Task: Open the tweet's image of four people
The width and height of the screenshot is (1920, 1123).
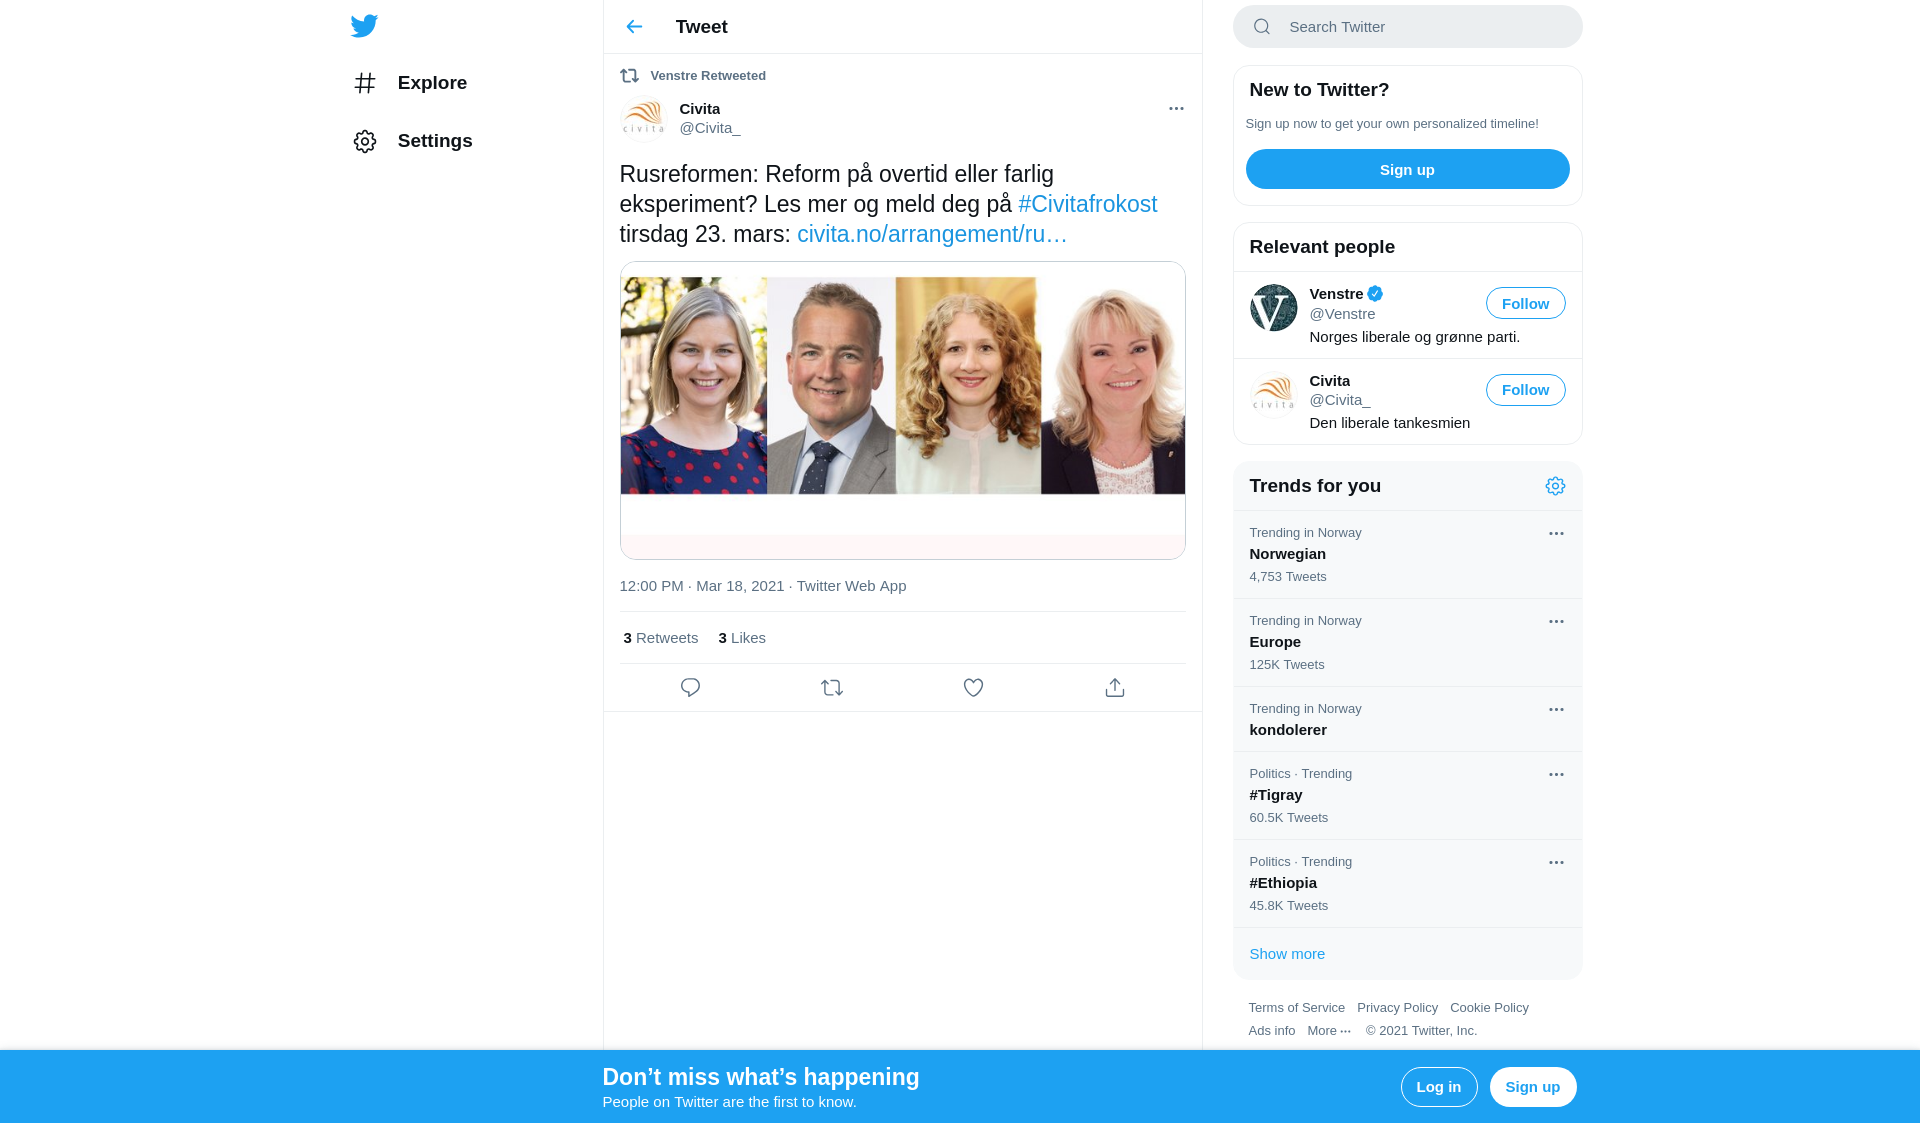Action: coord(902,386)
